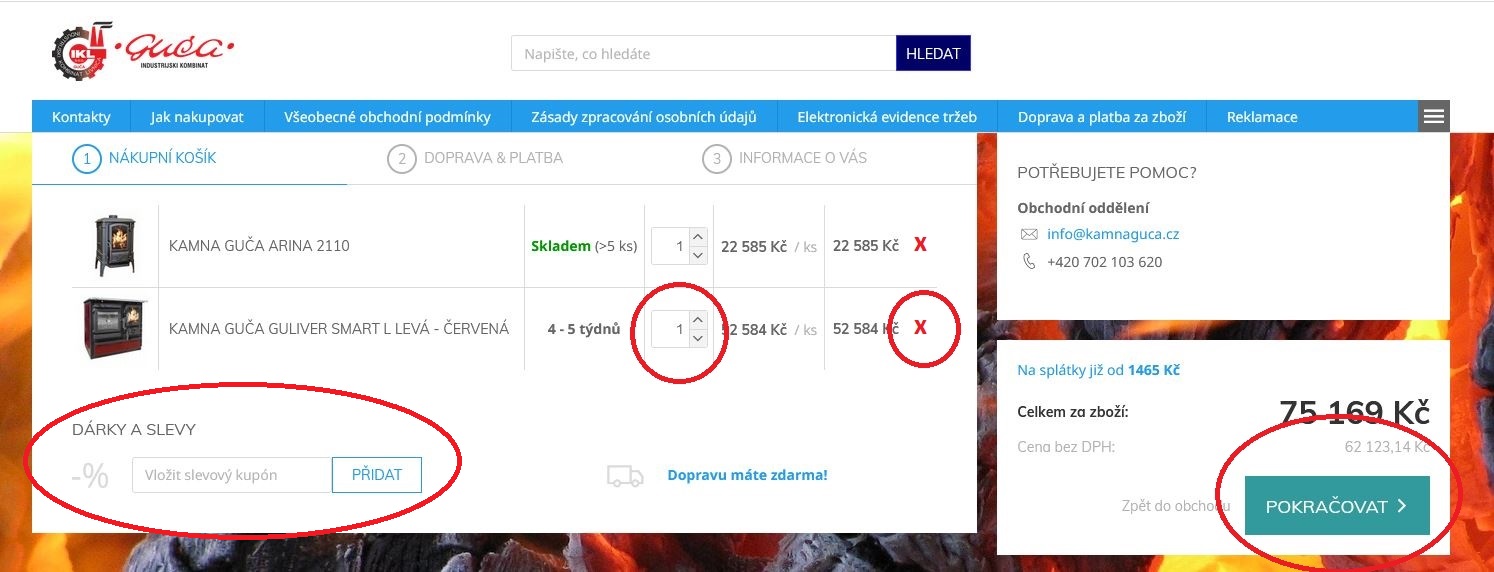Decrease quantity of Guliver Smart L
Viewport: 1494px width, 572px height.
(x=698, y=338)
